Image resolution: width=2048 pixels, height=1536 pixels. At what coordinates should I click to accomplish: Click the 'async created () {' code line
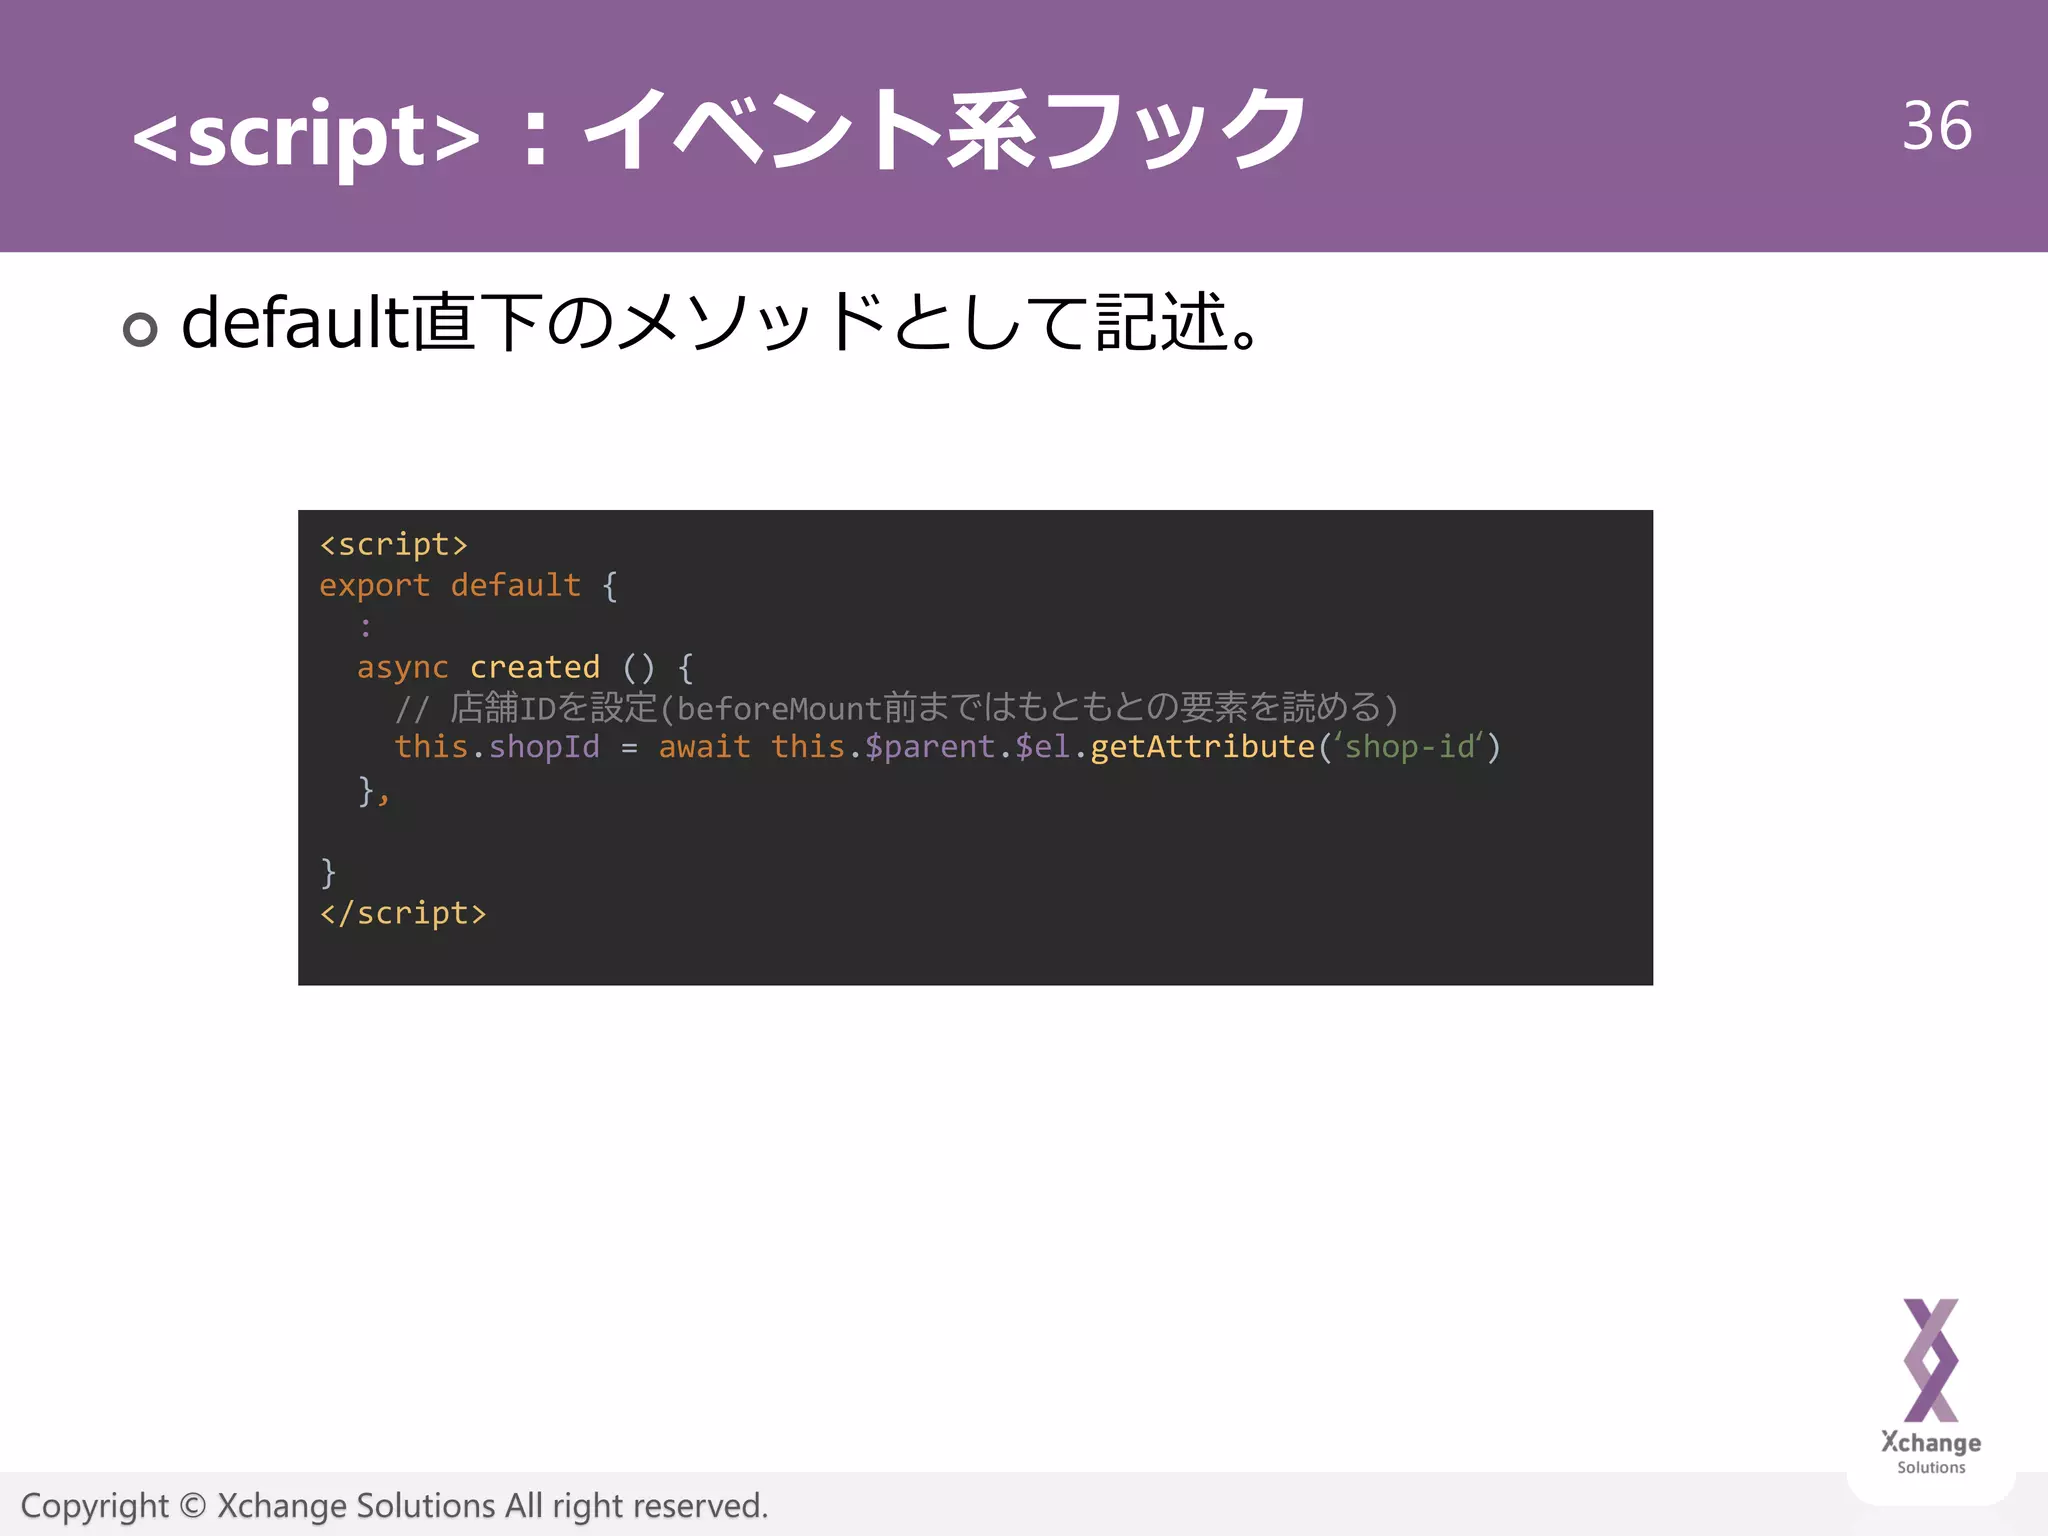pyautogui.click(x=525, y=667)
